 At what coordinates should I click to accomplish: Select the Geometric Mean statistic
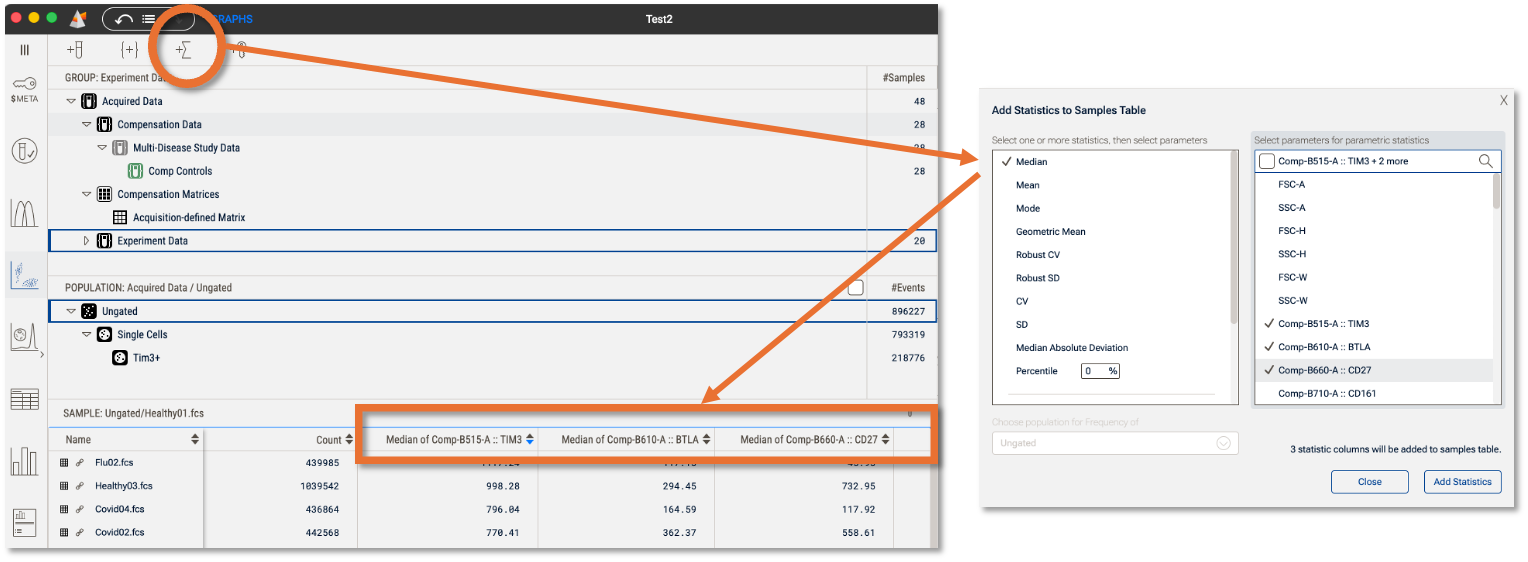1050,232
